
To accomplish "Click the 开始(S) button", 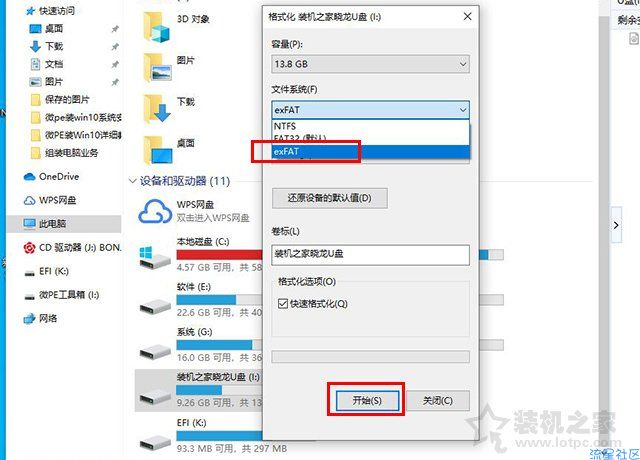I will [367, 400].
